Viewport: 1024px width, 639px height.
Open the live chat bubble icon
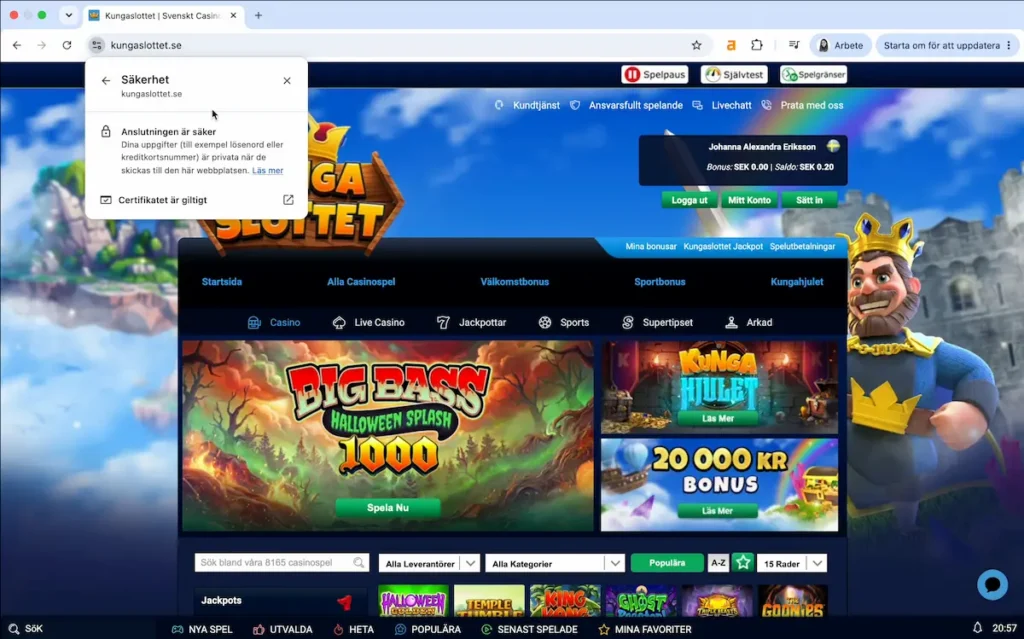pos(992,584)
